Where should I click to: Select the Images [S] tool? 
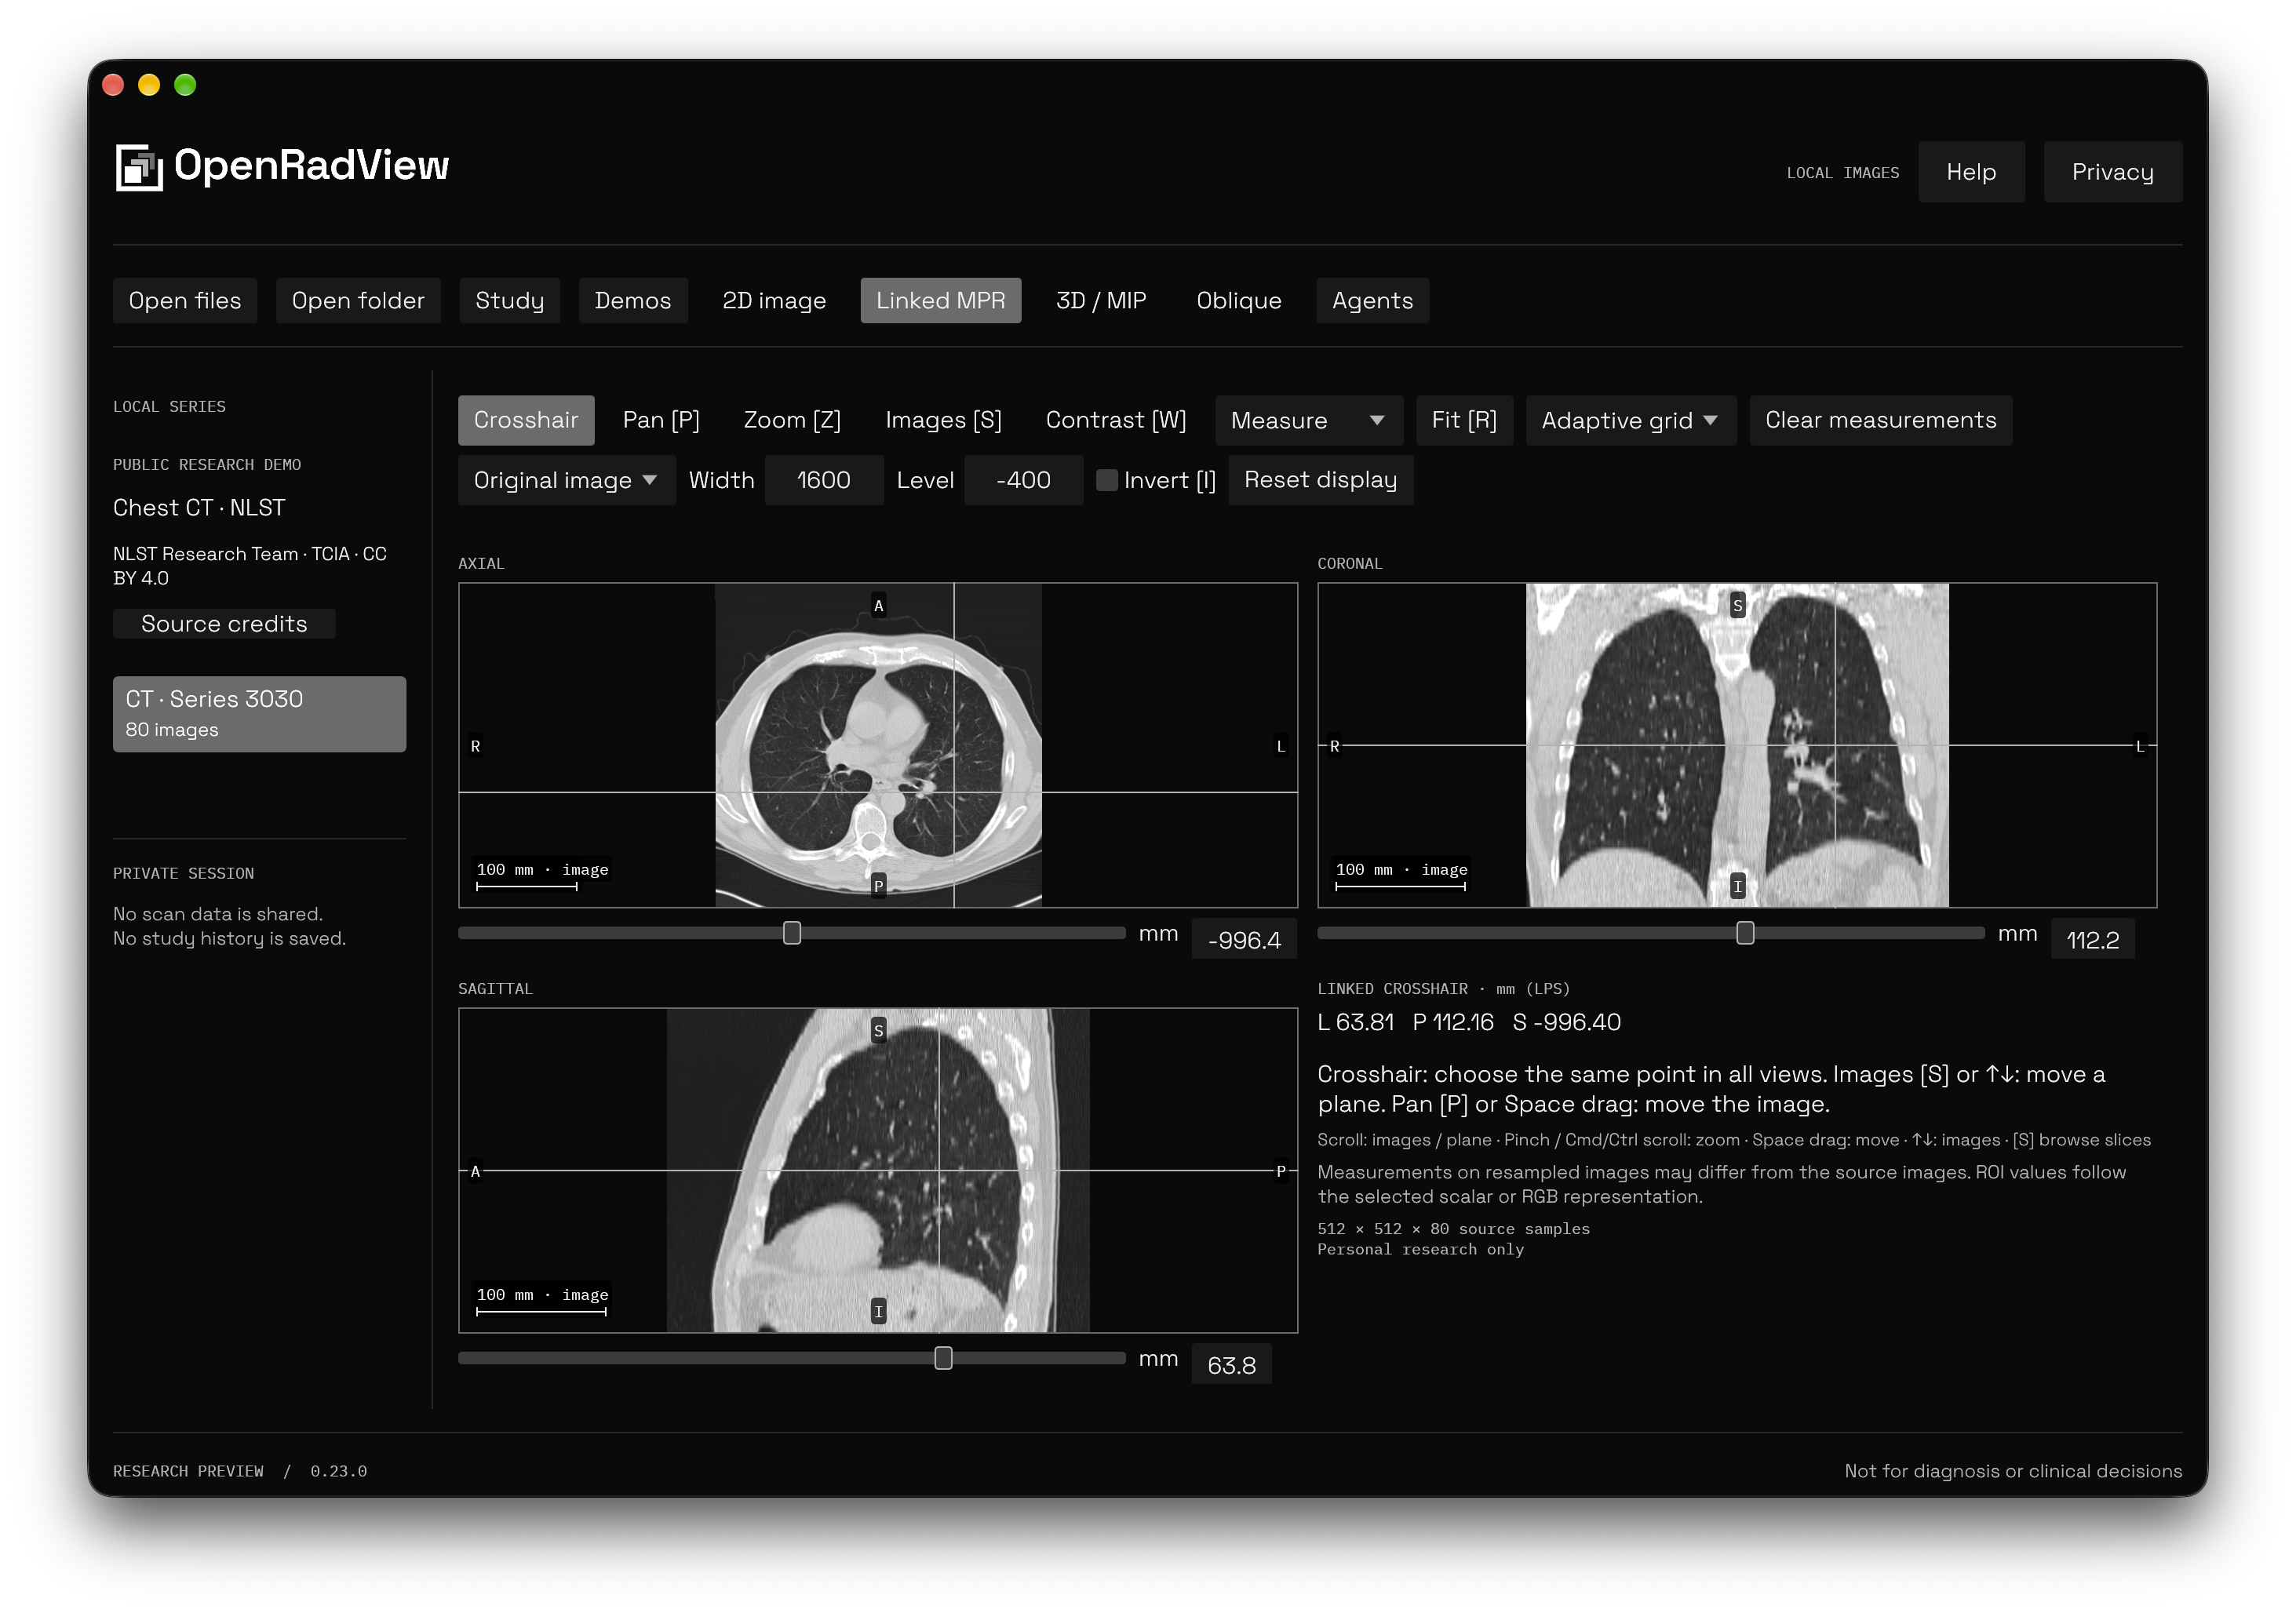(x=943, y=420)
